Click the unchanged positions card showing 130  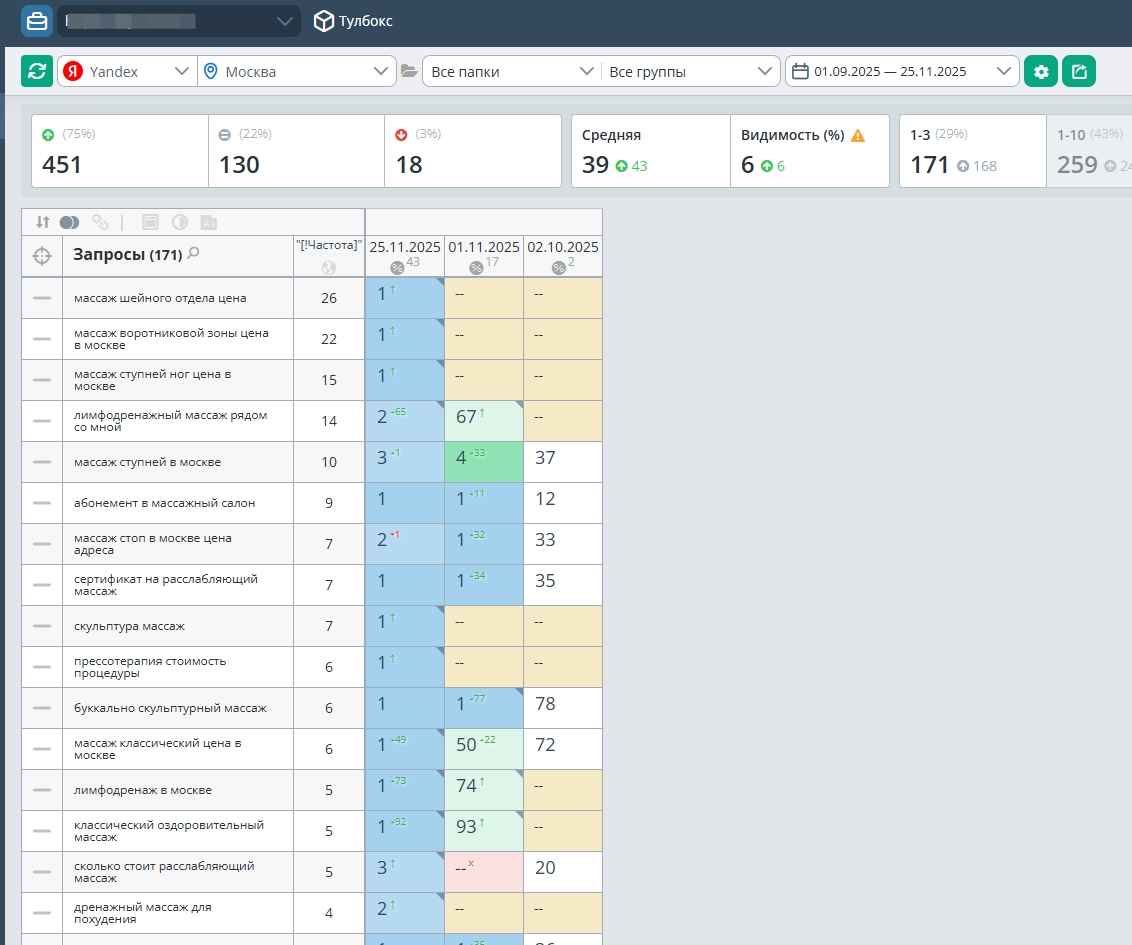[297, 151]
